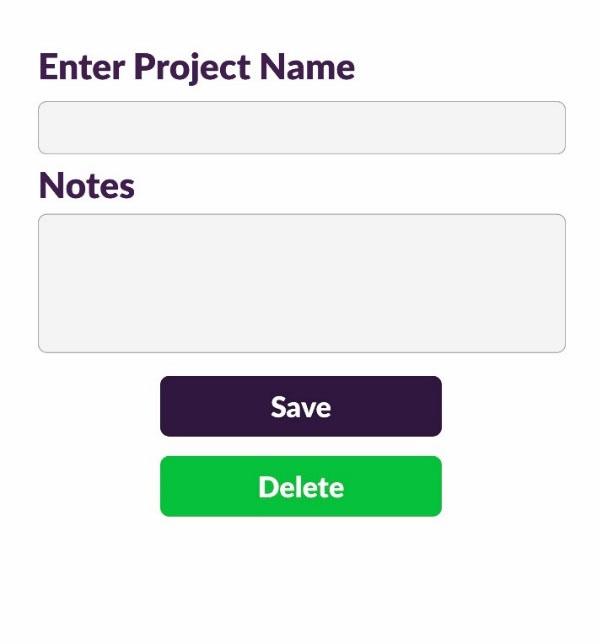Hit the button labeled Delete
This screenshot has width=602, height=644.
coord(300,487)
